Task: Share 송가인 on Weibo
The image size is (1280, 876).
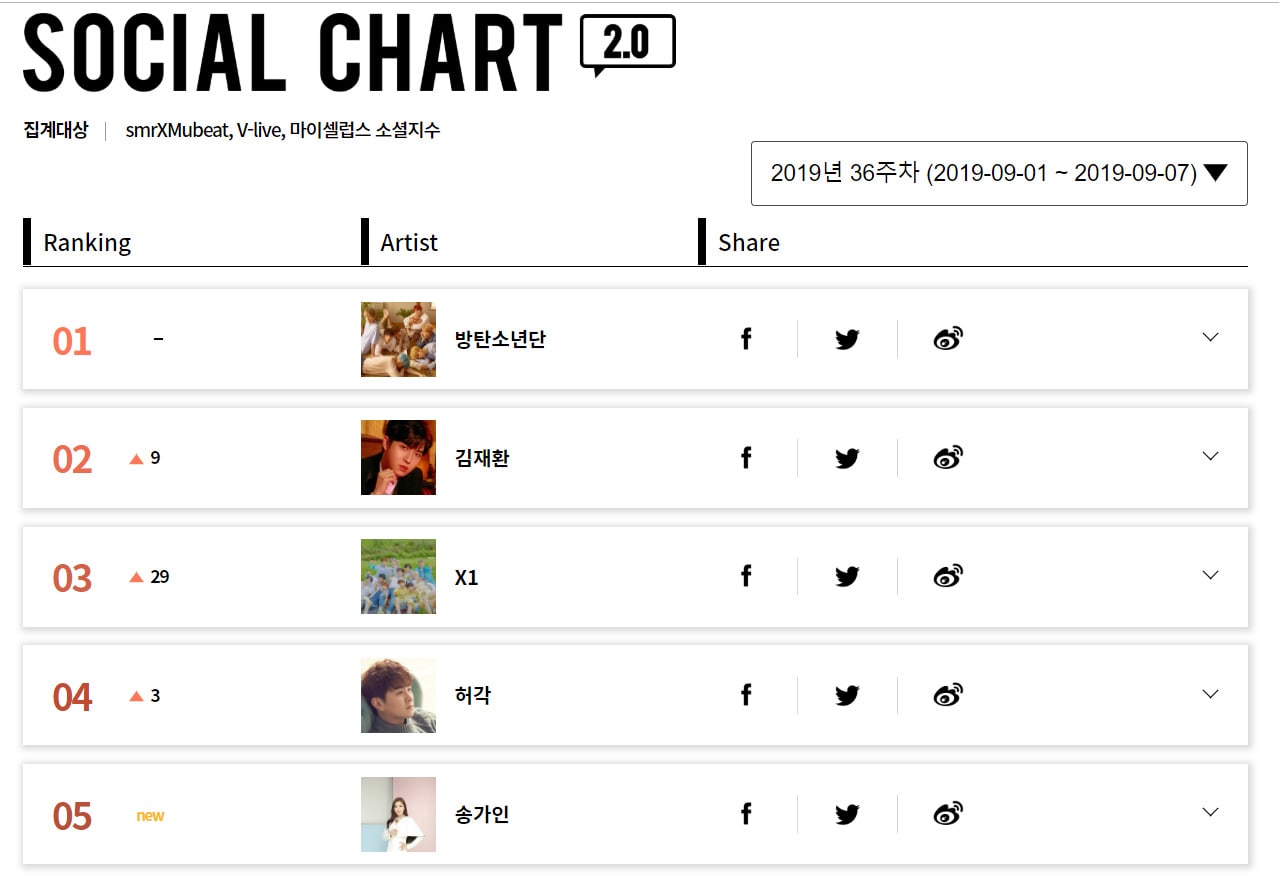Action: [947, 814]
